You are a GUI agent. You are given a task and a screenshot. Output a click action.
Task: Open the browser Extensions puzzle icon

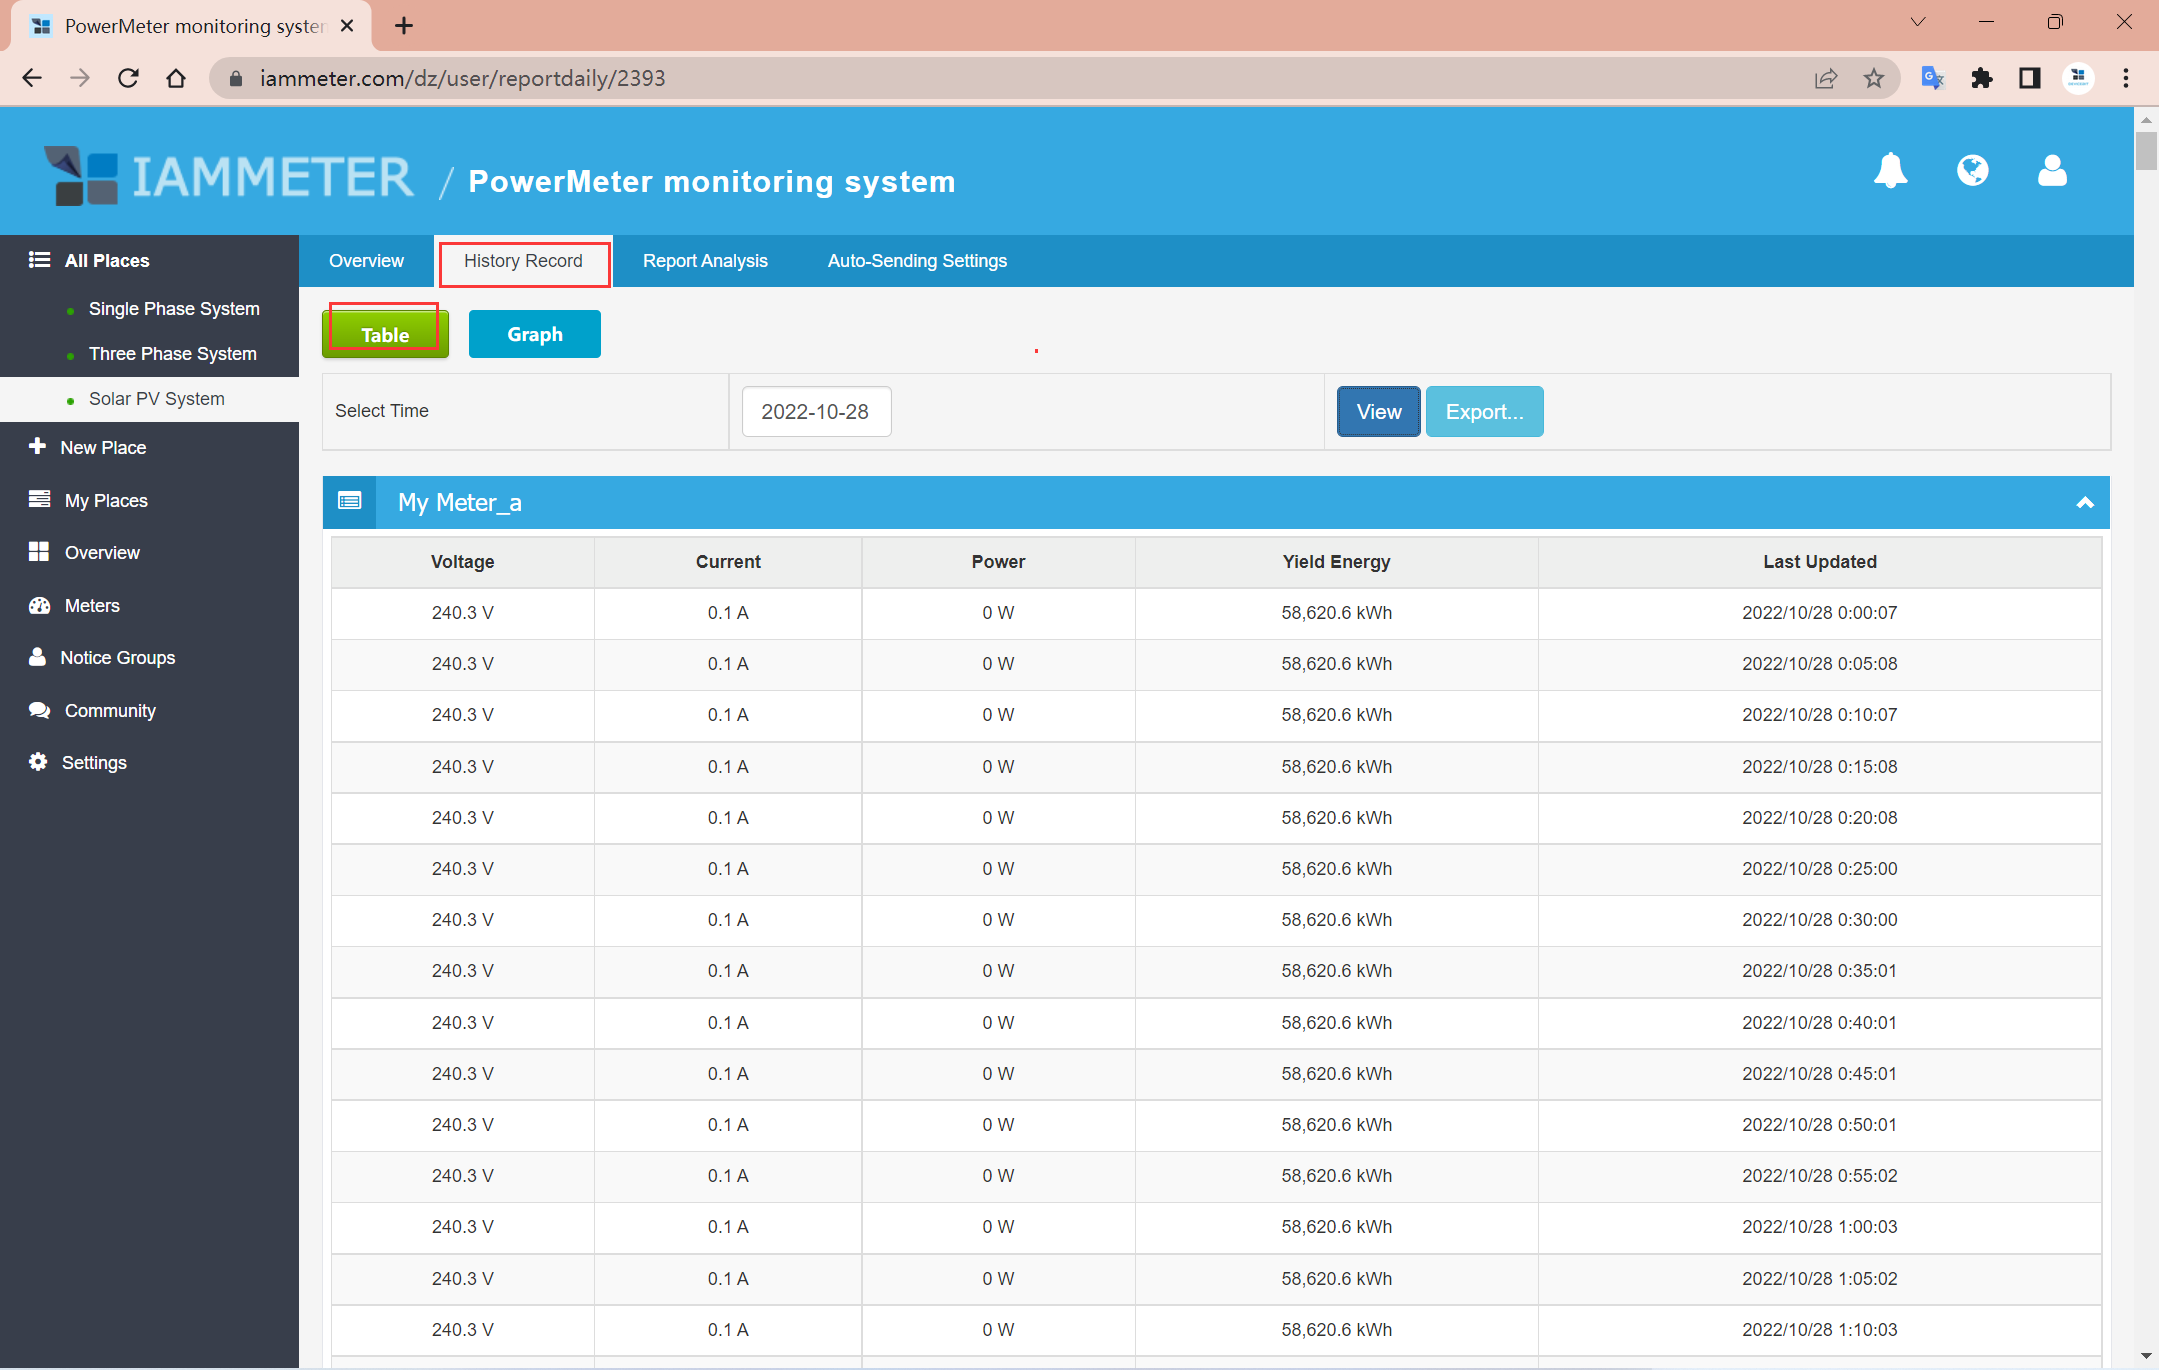pyautogui.click(x=1981, y=78)
